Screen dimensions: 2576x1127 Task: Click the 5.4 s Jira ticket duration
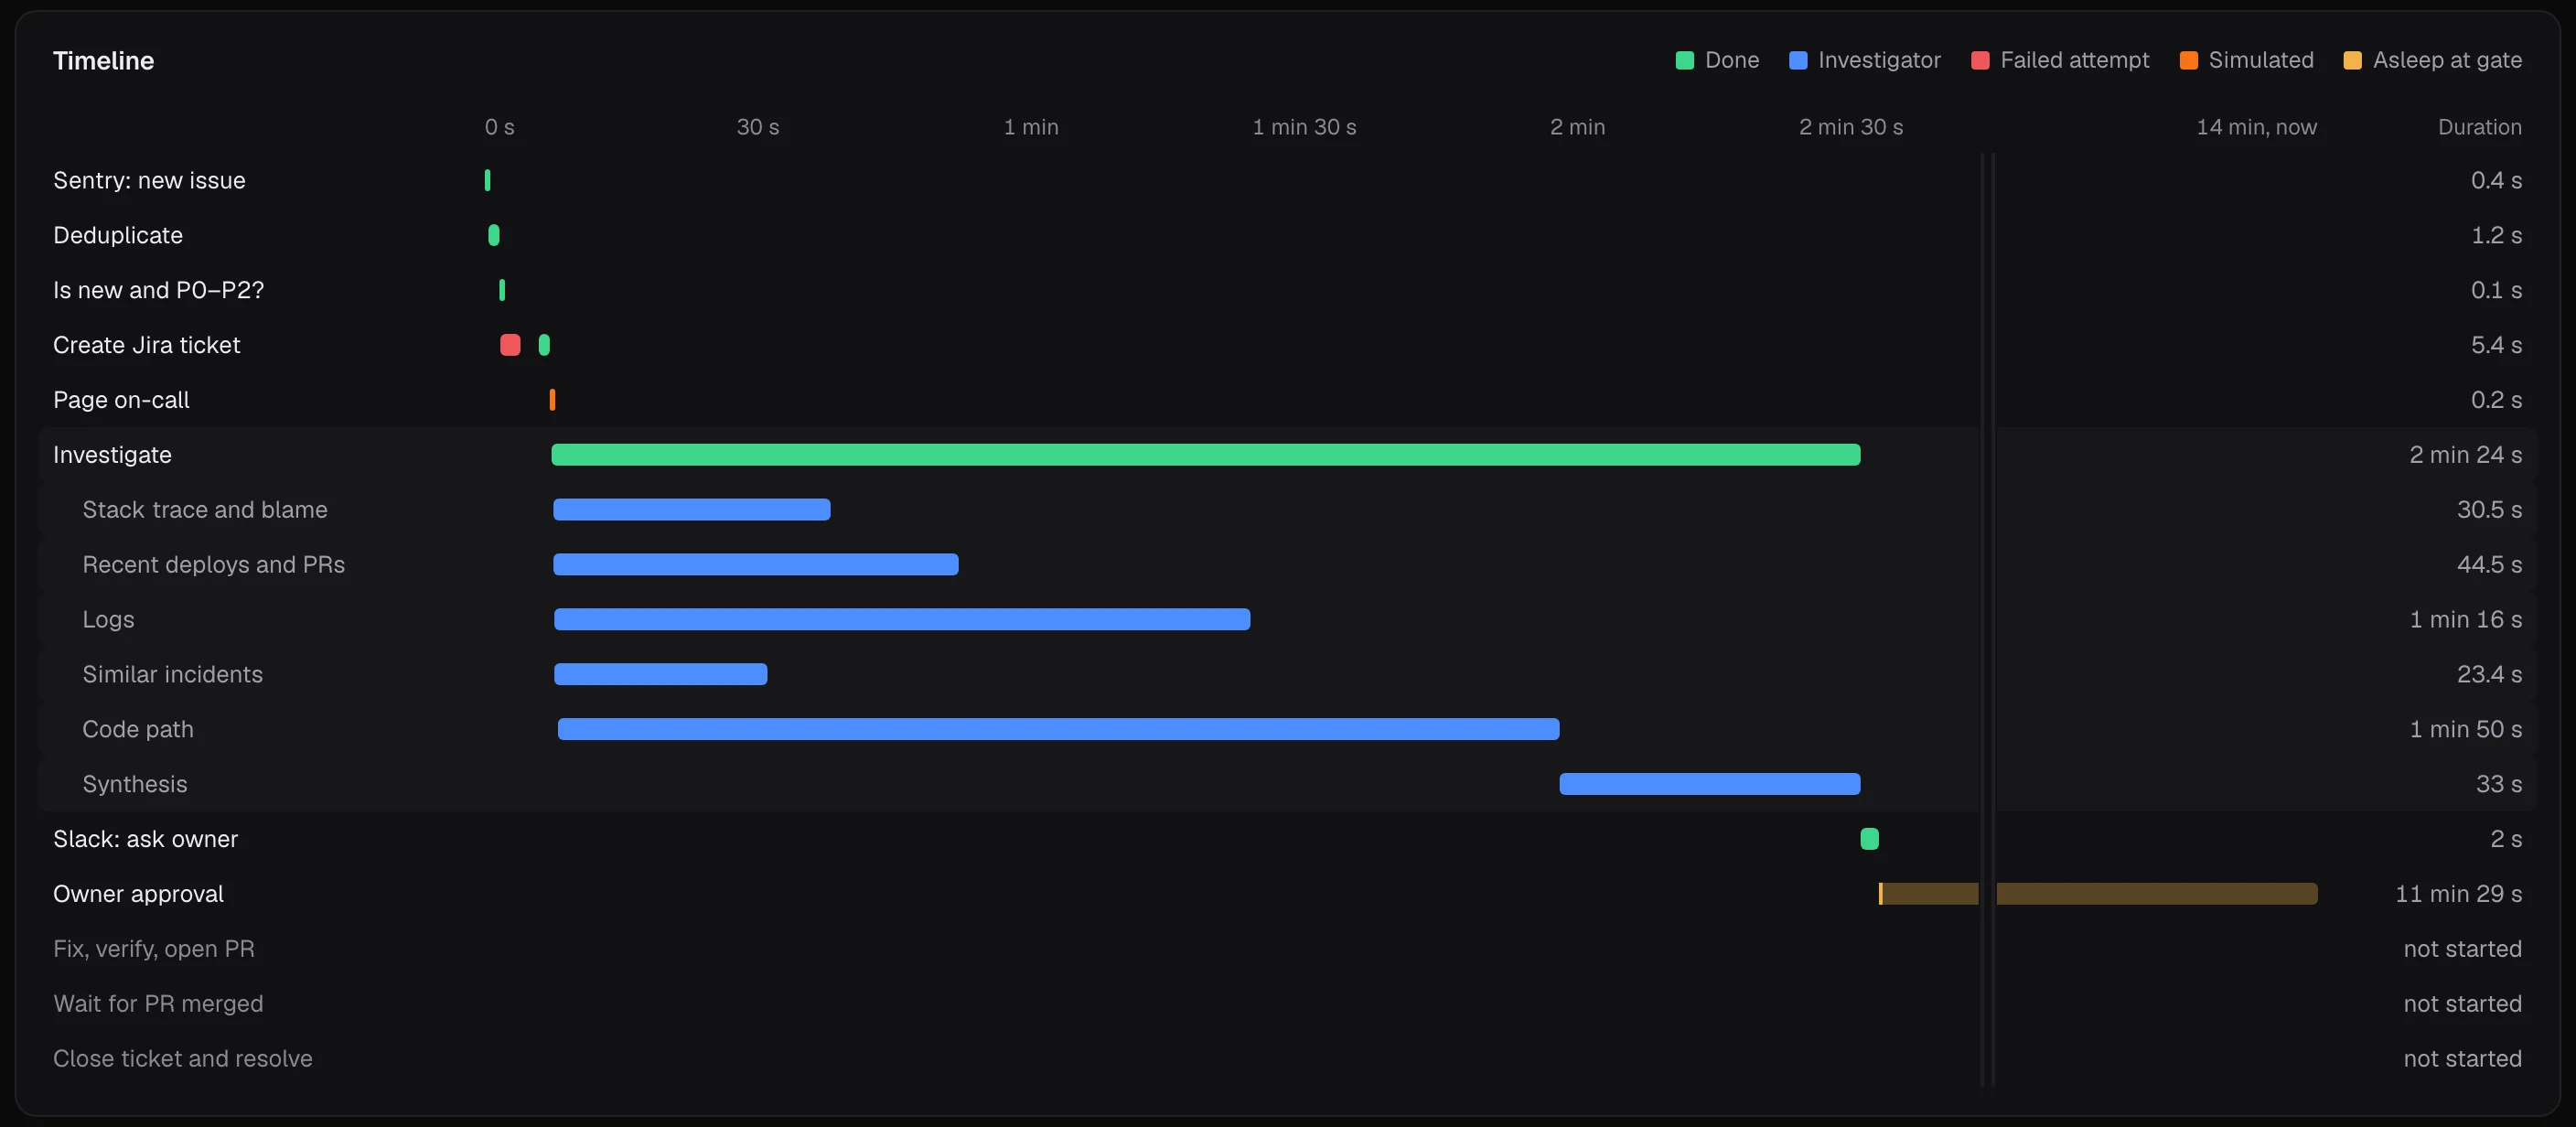[2496, 345]
